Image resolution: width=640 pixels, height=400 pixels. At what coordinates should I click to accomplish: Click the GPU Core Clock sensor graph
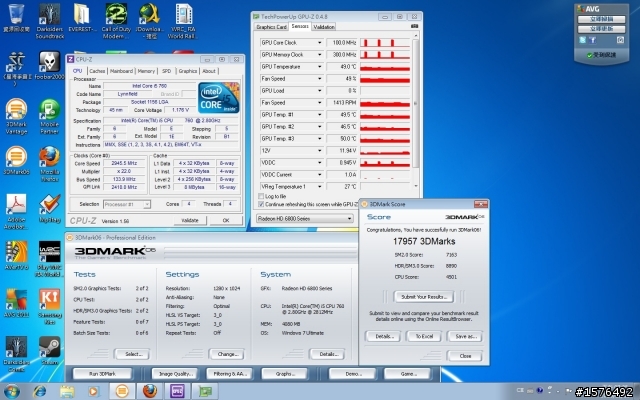pyautogui.click(x=385, y=42)
